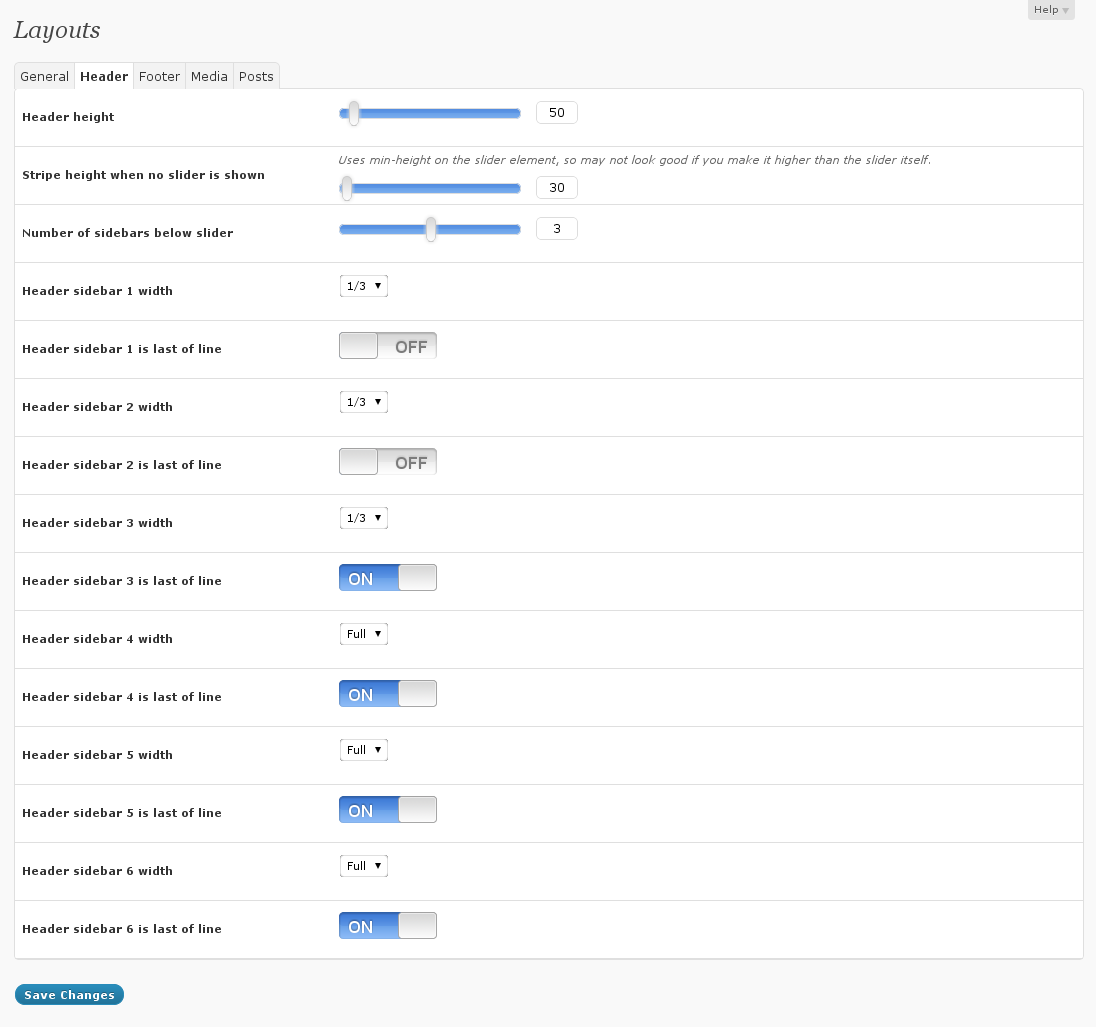Viewport: 1096px width, 1027px height.
Task: Switch to the Footer tab
Action: (x=159, y=76)
